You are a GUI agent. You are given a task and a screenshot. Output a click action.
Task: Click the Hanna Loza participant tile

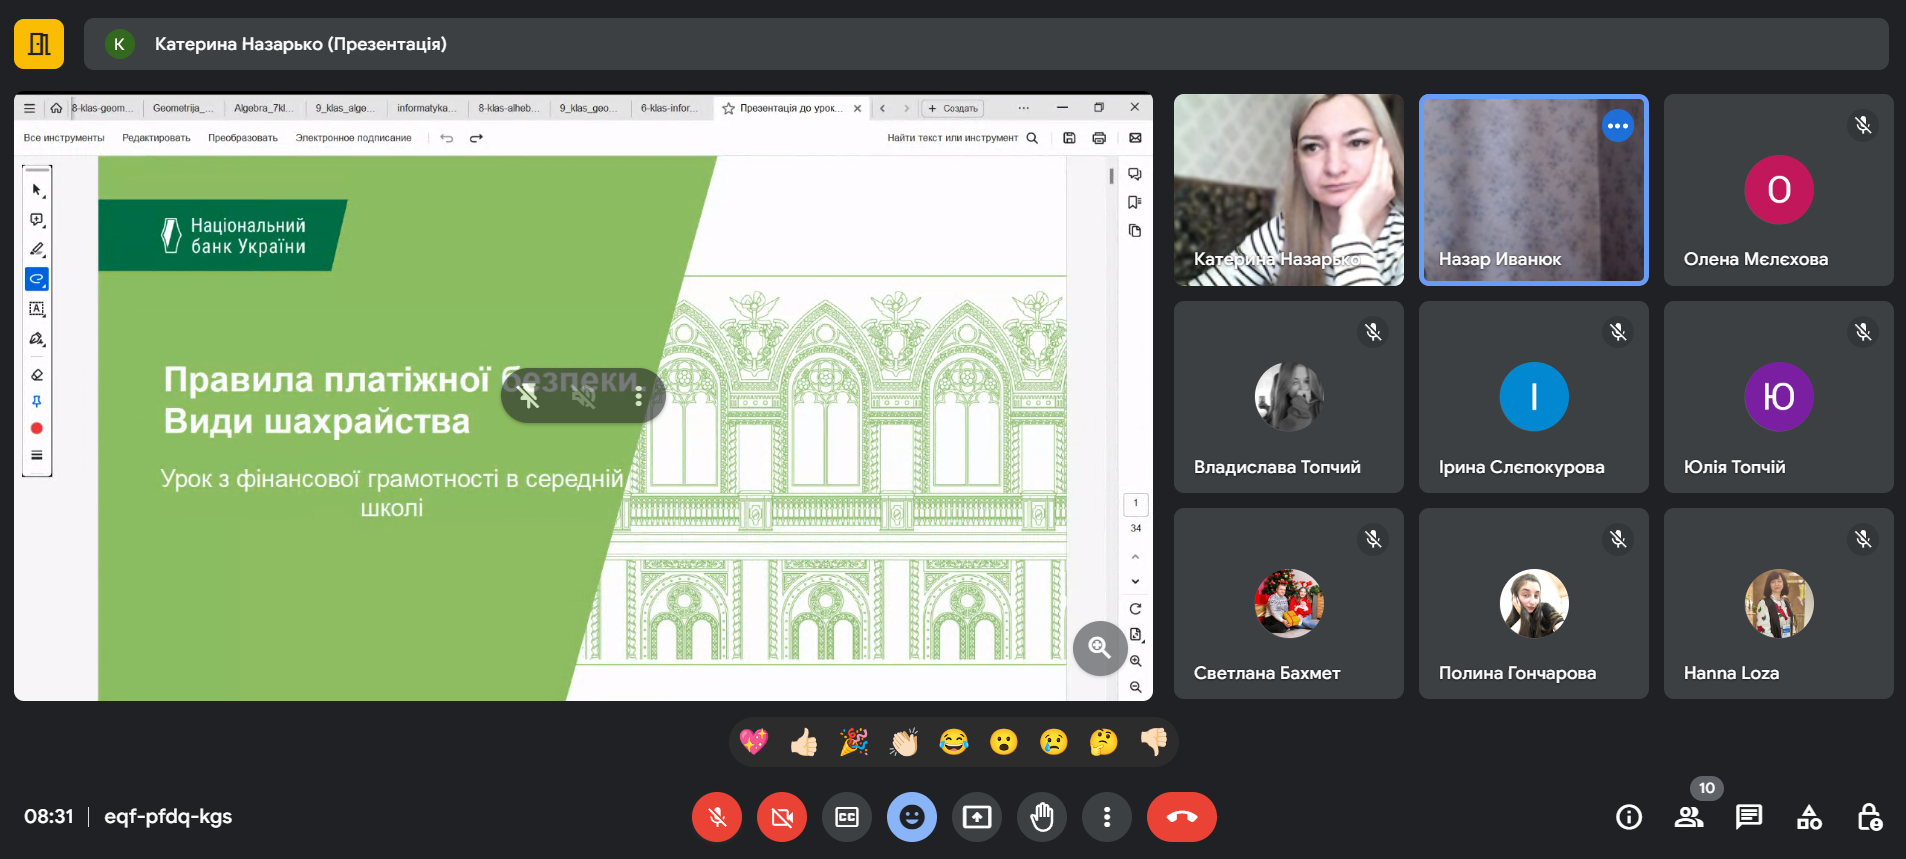pyautogui.click(x=1778, y=603)
